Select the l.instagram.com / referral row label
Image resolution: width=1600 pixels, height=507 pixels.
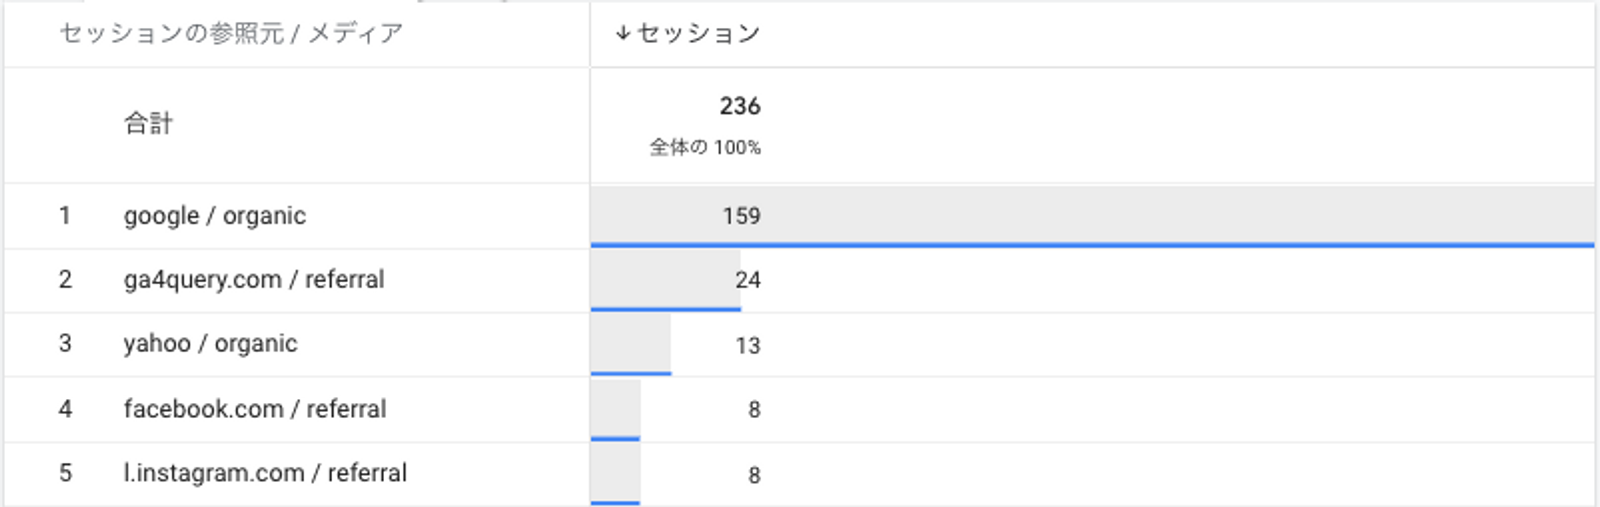(265, 473)
